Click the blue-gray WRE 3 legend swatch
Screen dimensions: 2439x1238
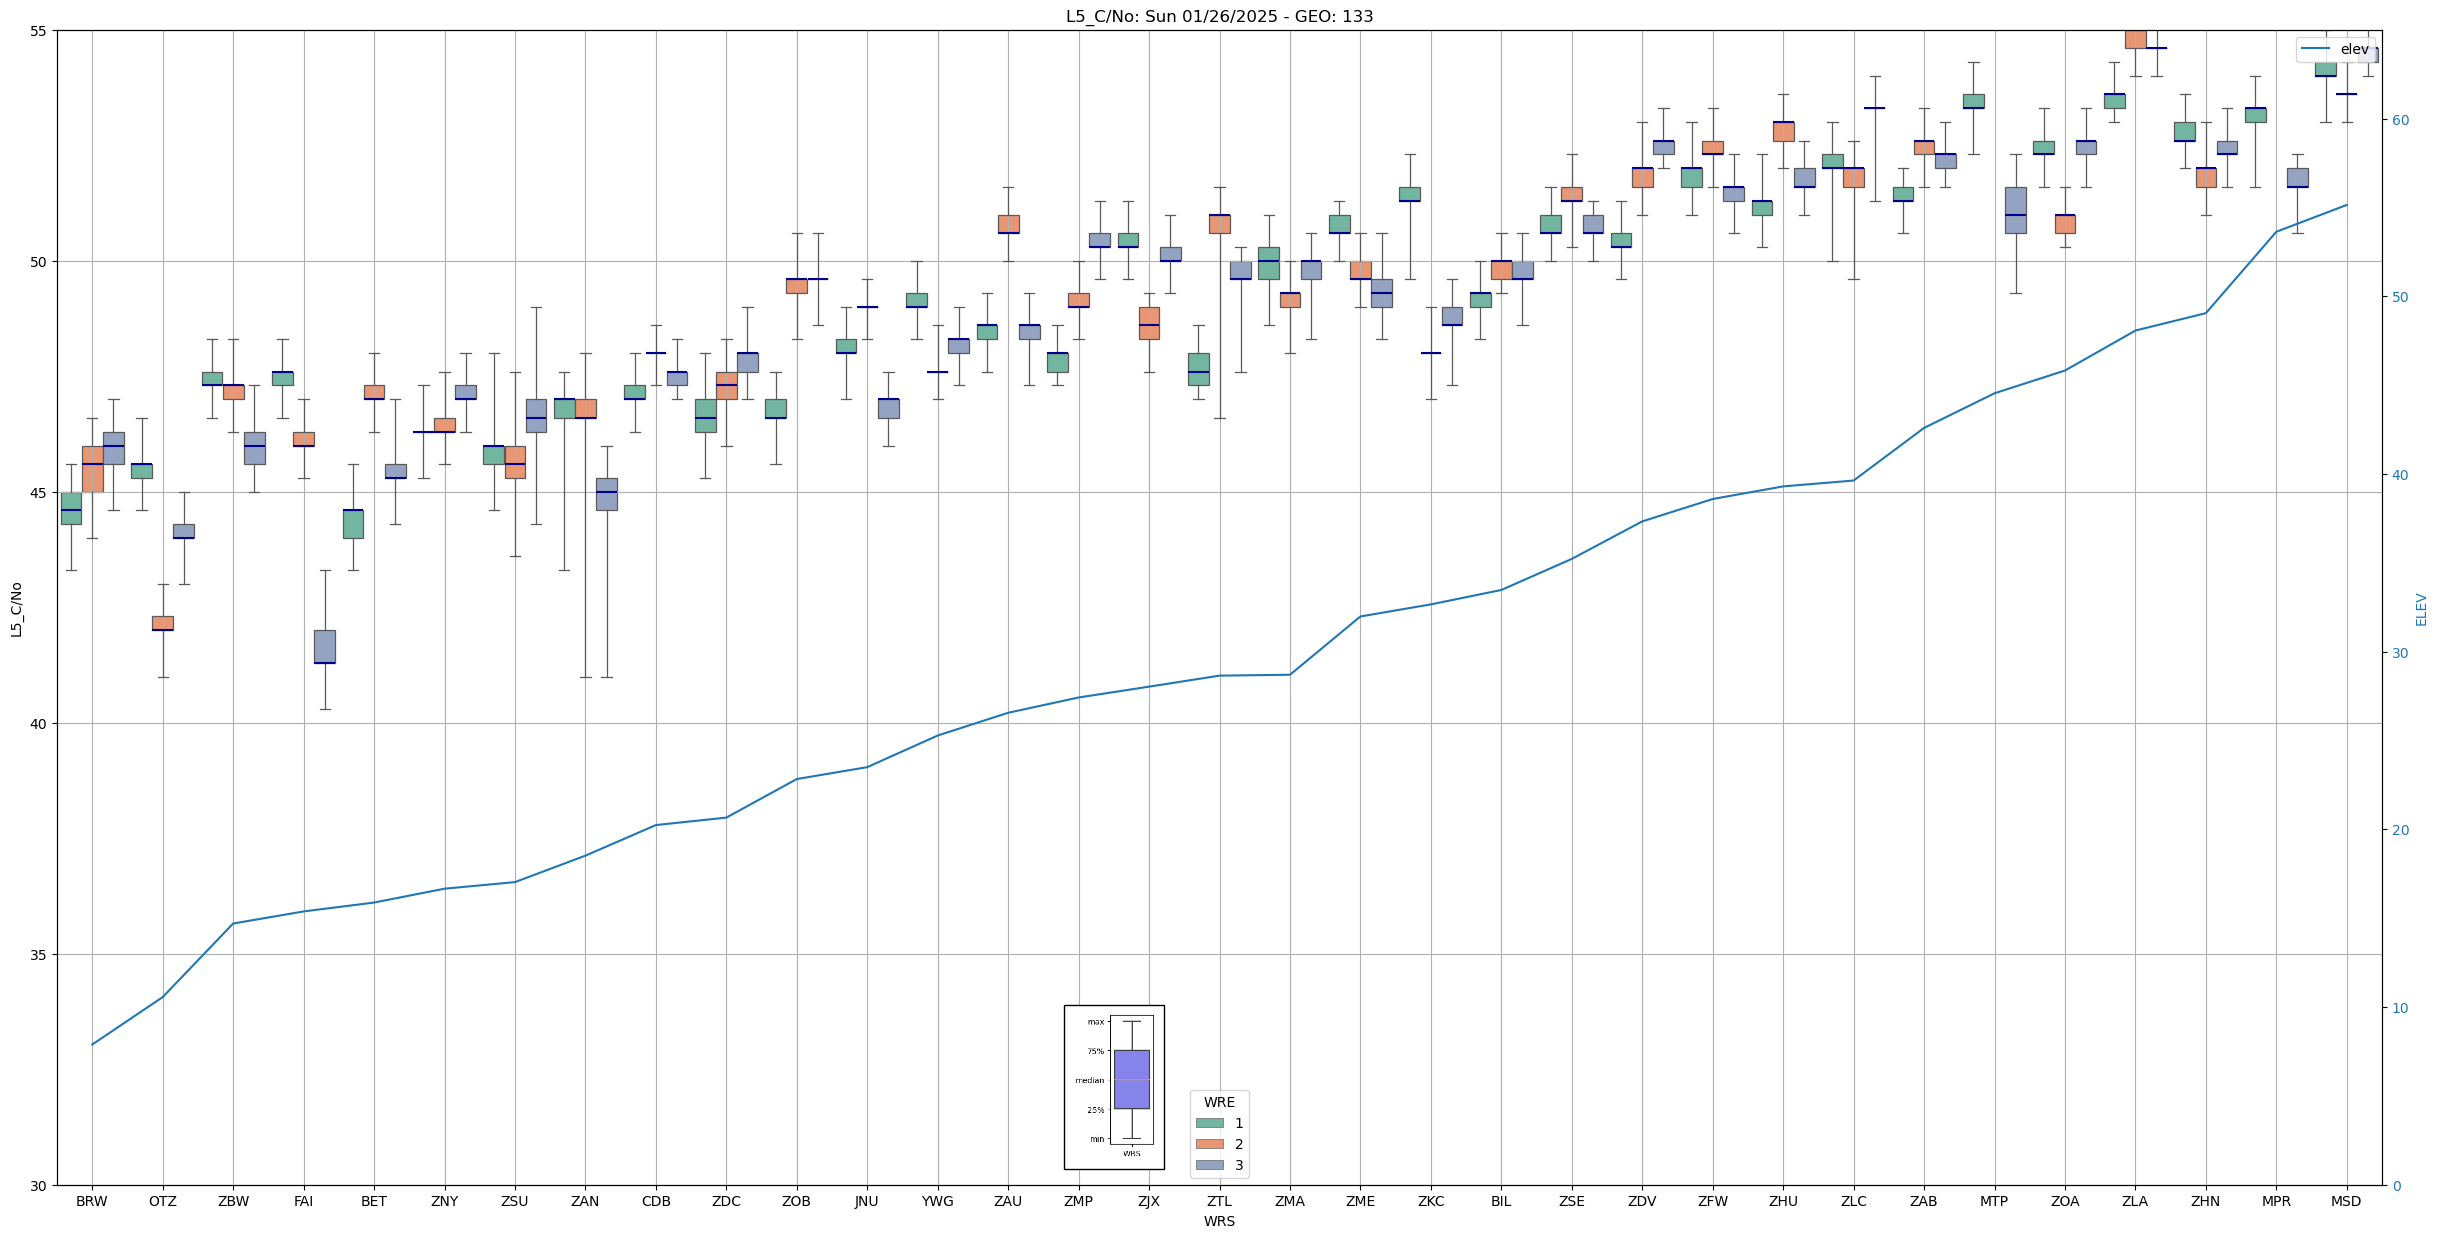pyautogui.click(x=1209, y=1165)
